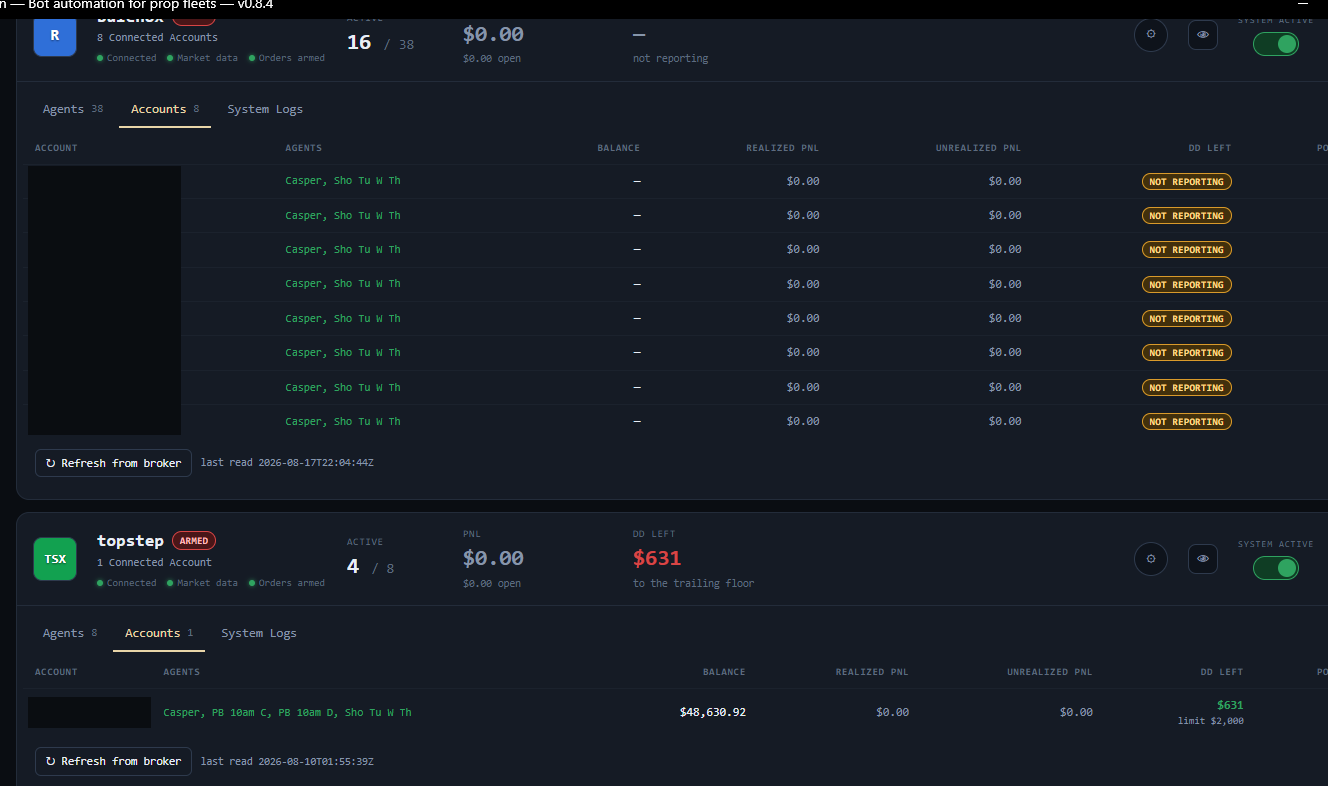Image resolution: width=1328 pixels, height=786 pixels.
Task: Turn off System Active switch for R fleet
Action: click(1276, 44)
